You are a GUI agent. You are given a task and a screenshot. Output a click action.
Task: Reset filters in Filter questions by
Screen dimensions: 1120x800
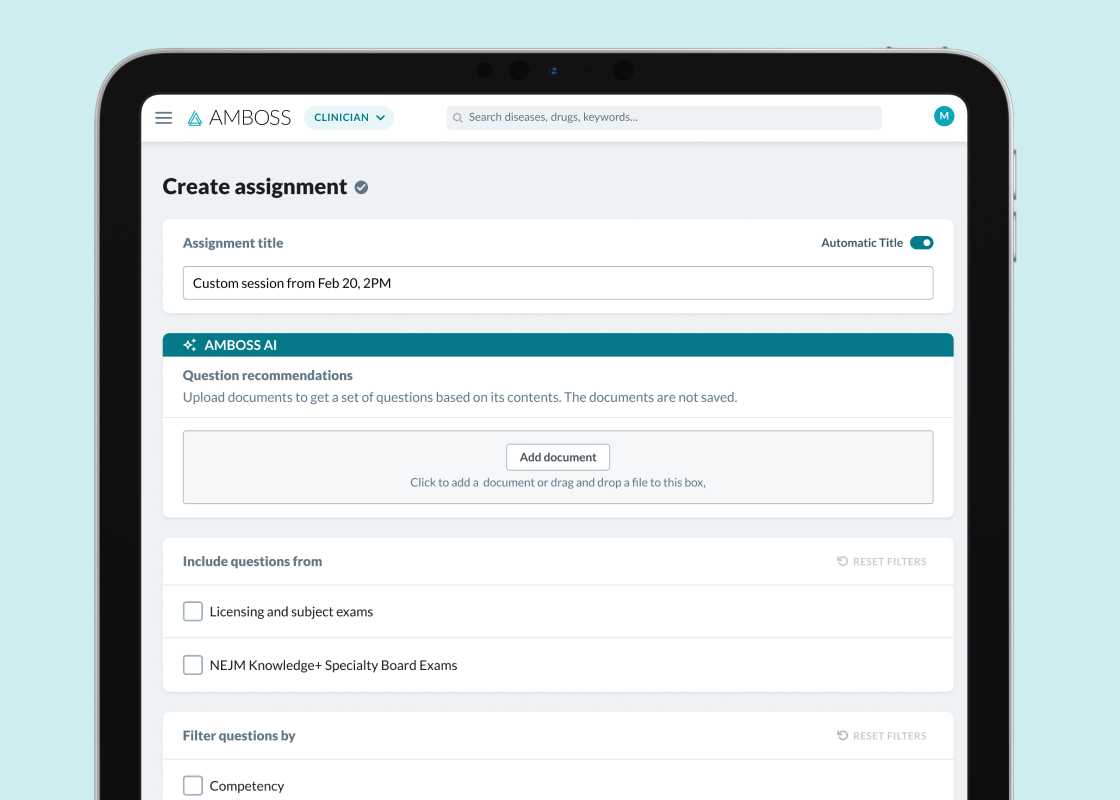(x=881, y=736)
